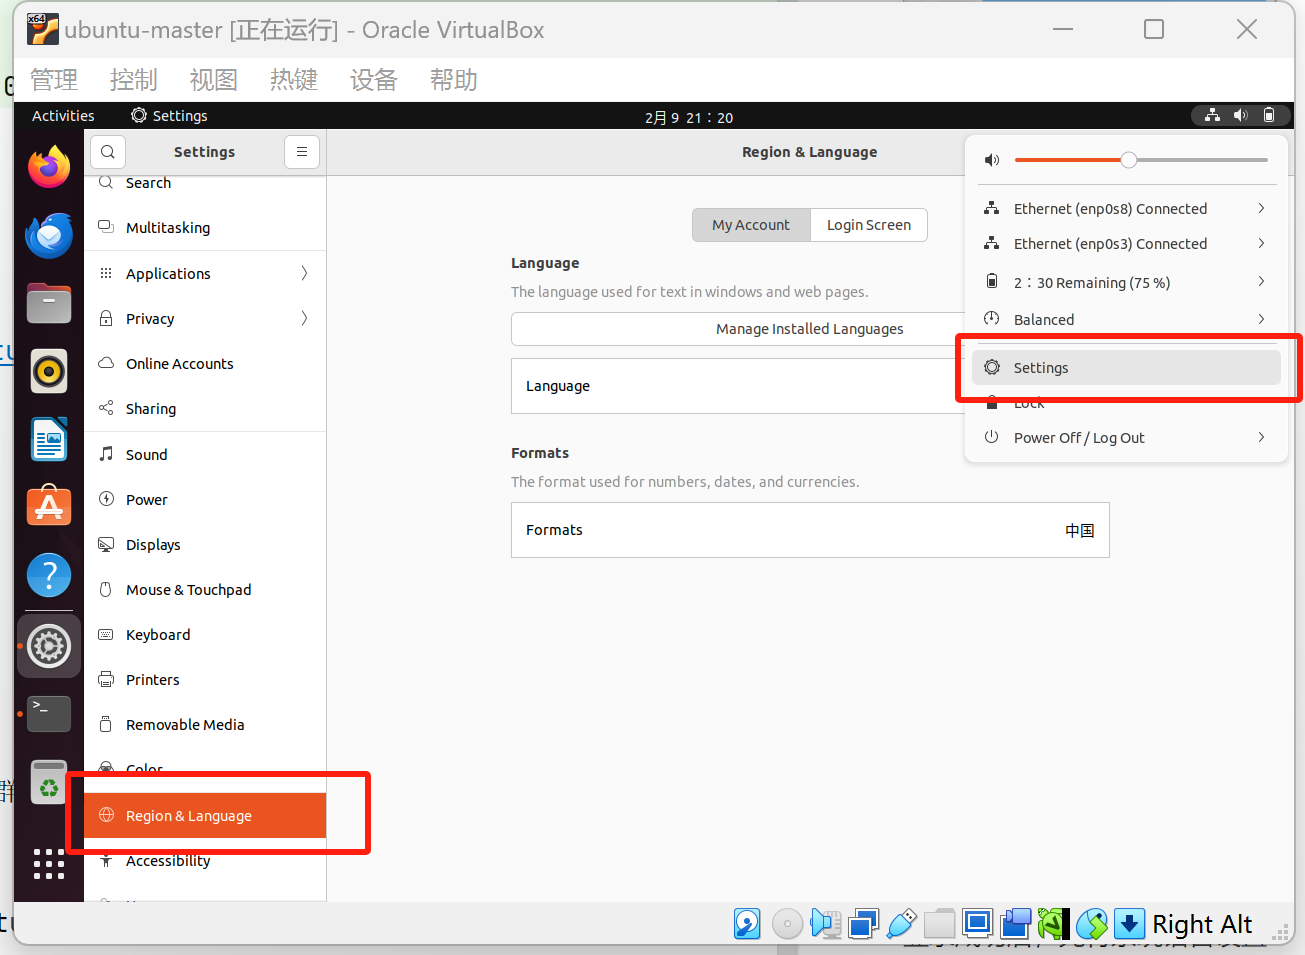Viewport: 1305px width, 955px height.
Task: Open Firefox from the Ubuntu dock
Action: (x=49, y=167)
